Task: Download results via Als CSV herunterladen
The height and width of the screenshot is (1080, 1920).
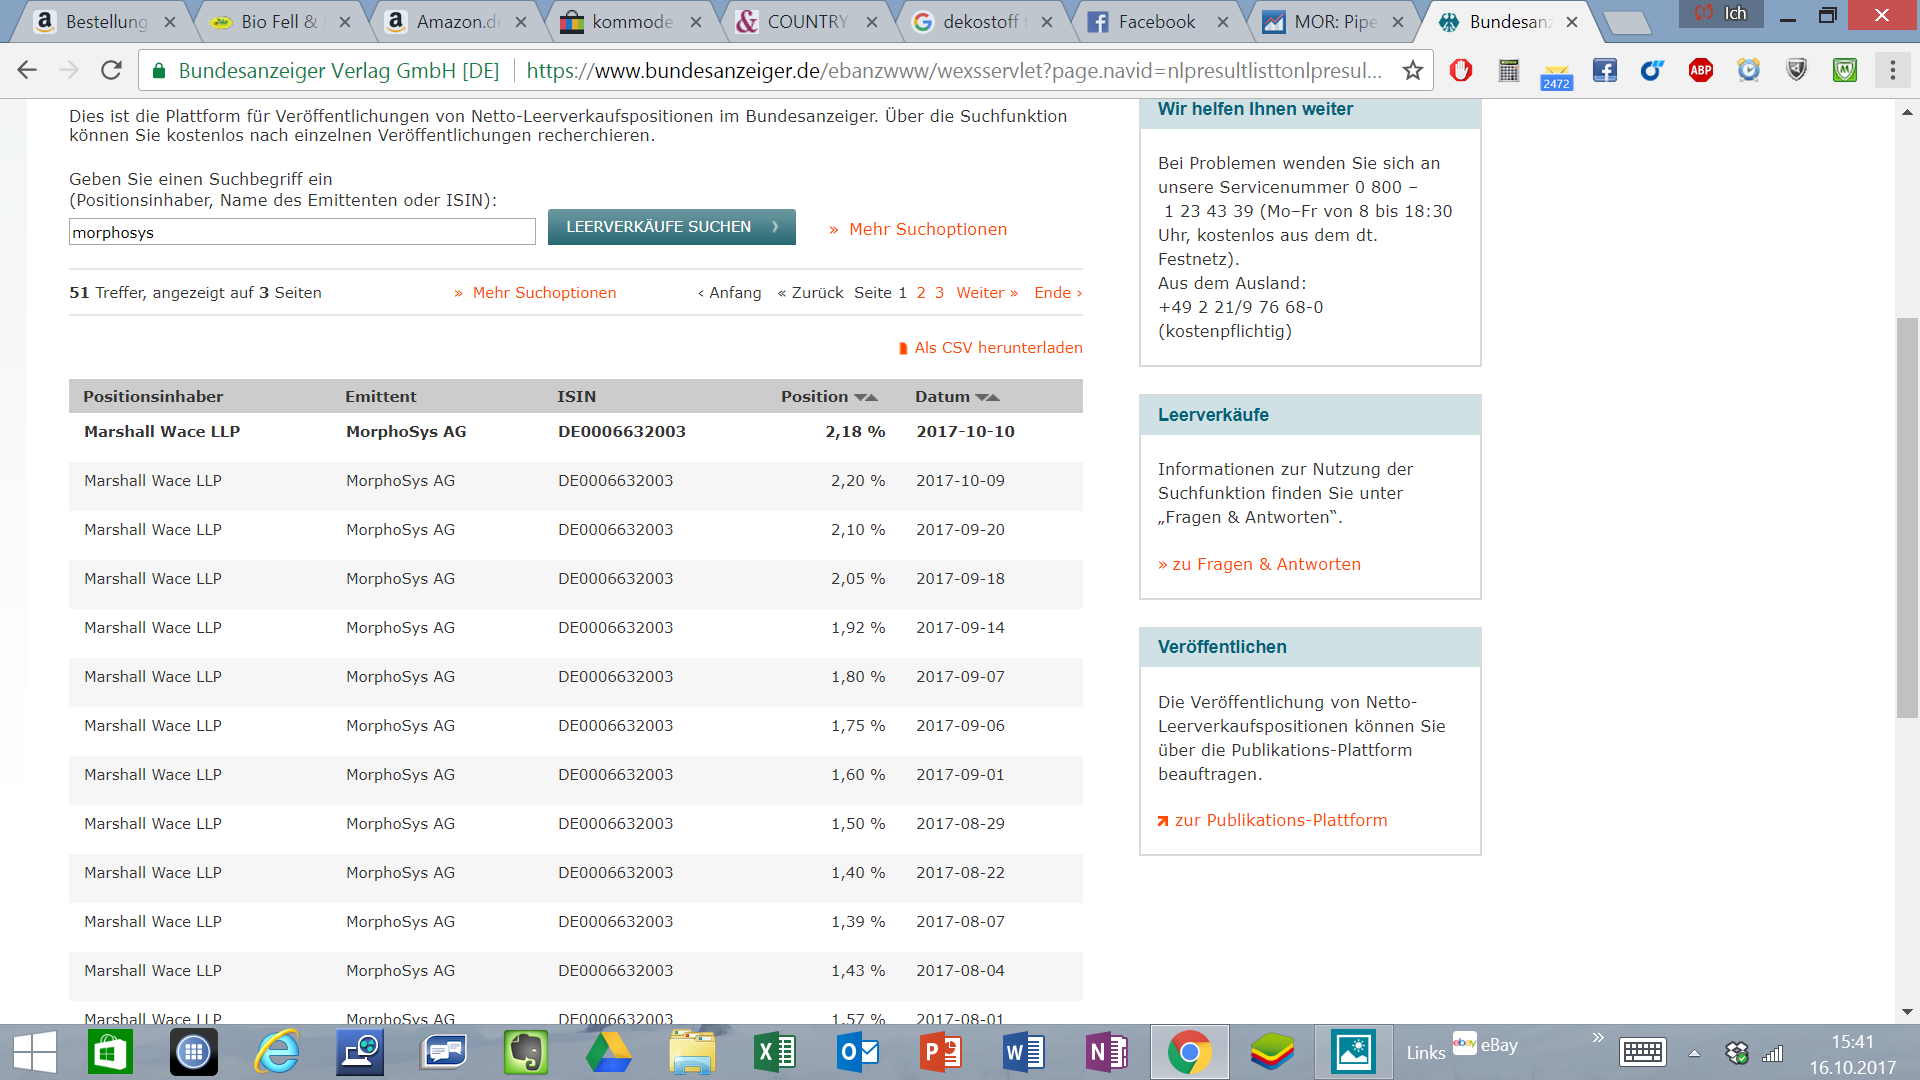Action: tap(997, 348)
